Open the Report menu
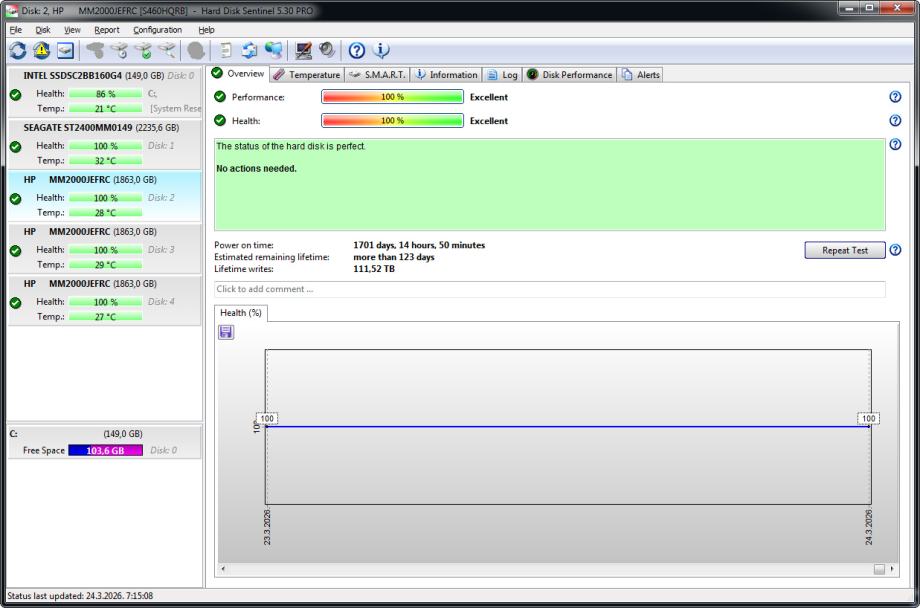 point(106,30)
